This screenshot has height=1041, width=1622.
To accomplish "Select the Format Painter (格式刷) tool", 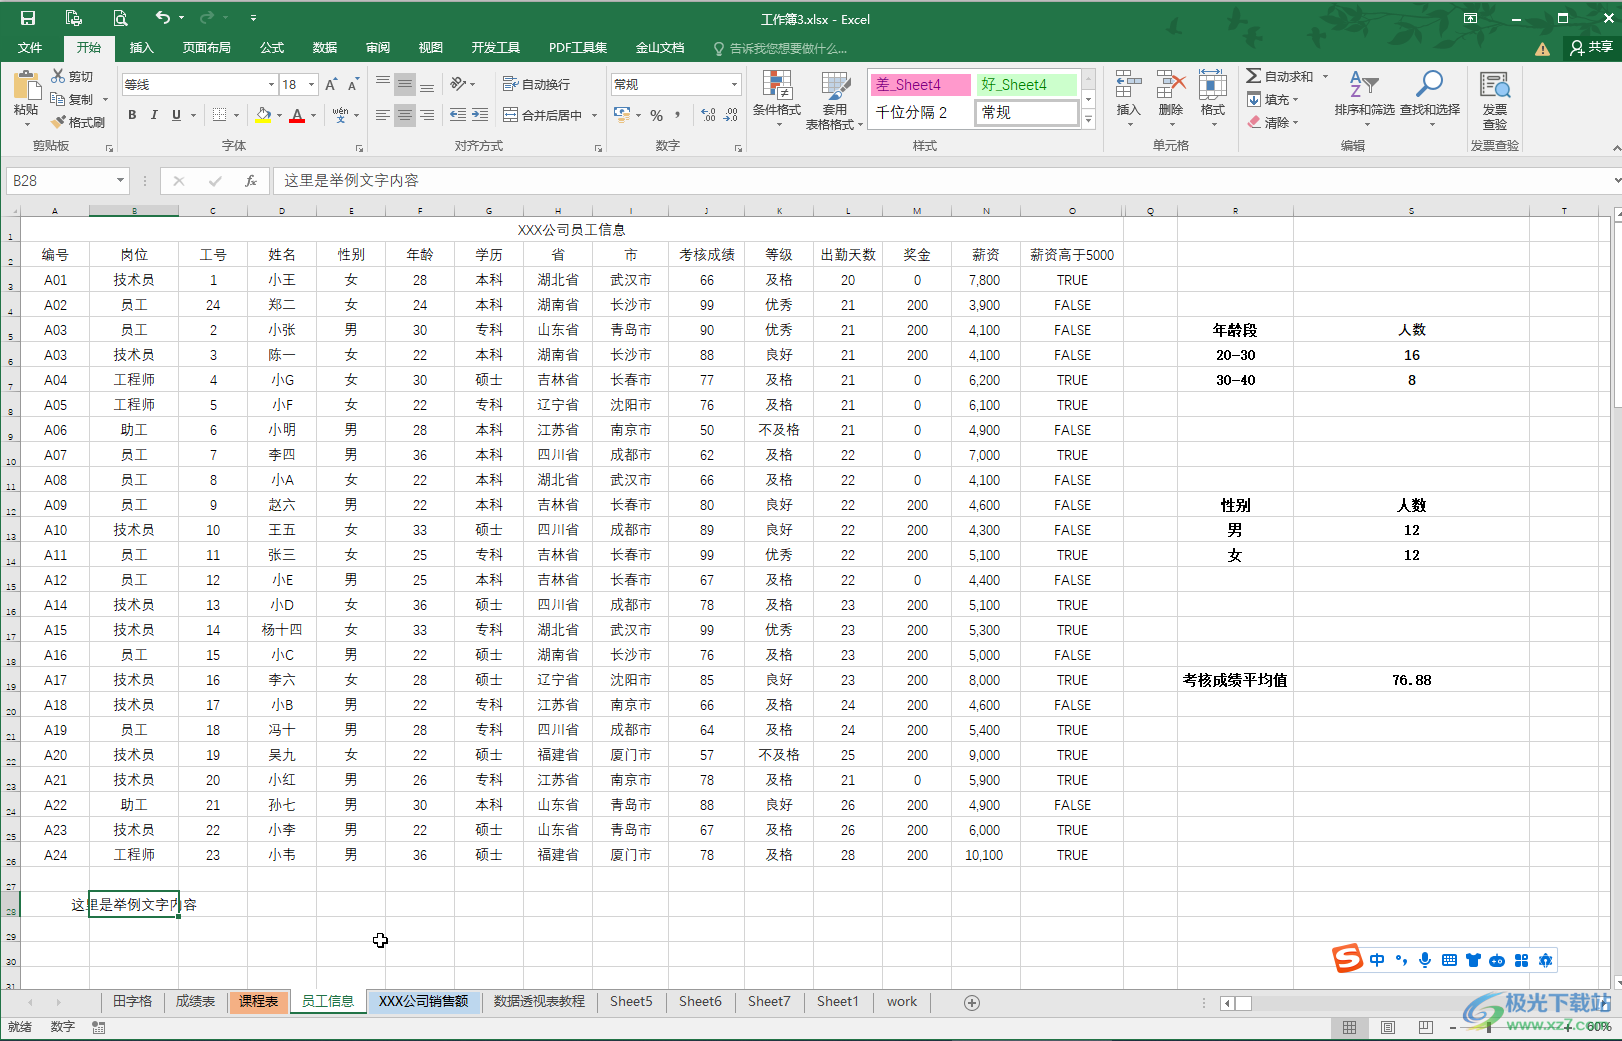I will [77, 122].
